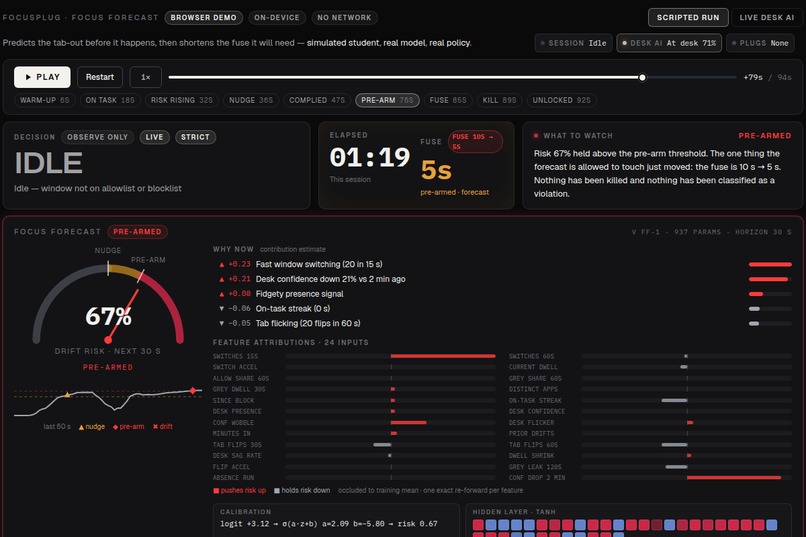
Task: Click the Restart button
Action: coord(100,77)
